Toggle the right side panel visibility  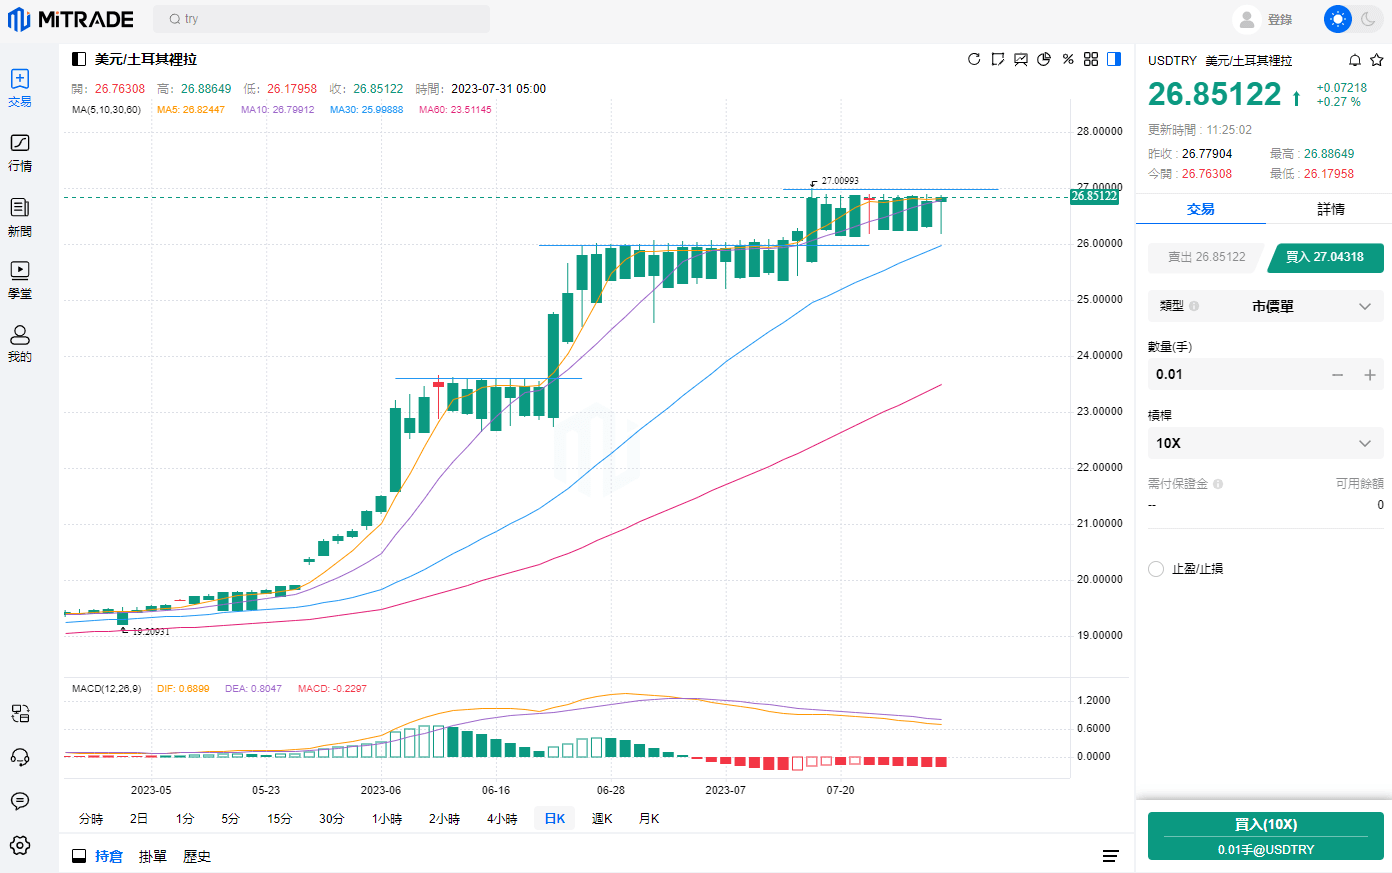(x=1114, y=59)
